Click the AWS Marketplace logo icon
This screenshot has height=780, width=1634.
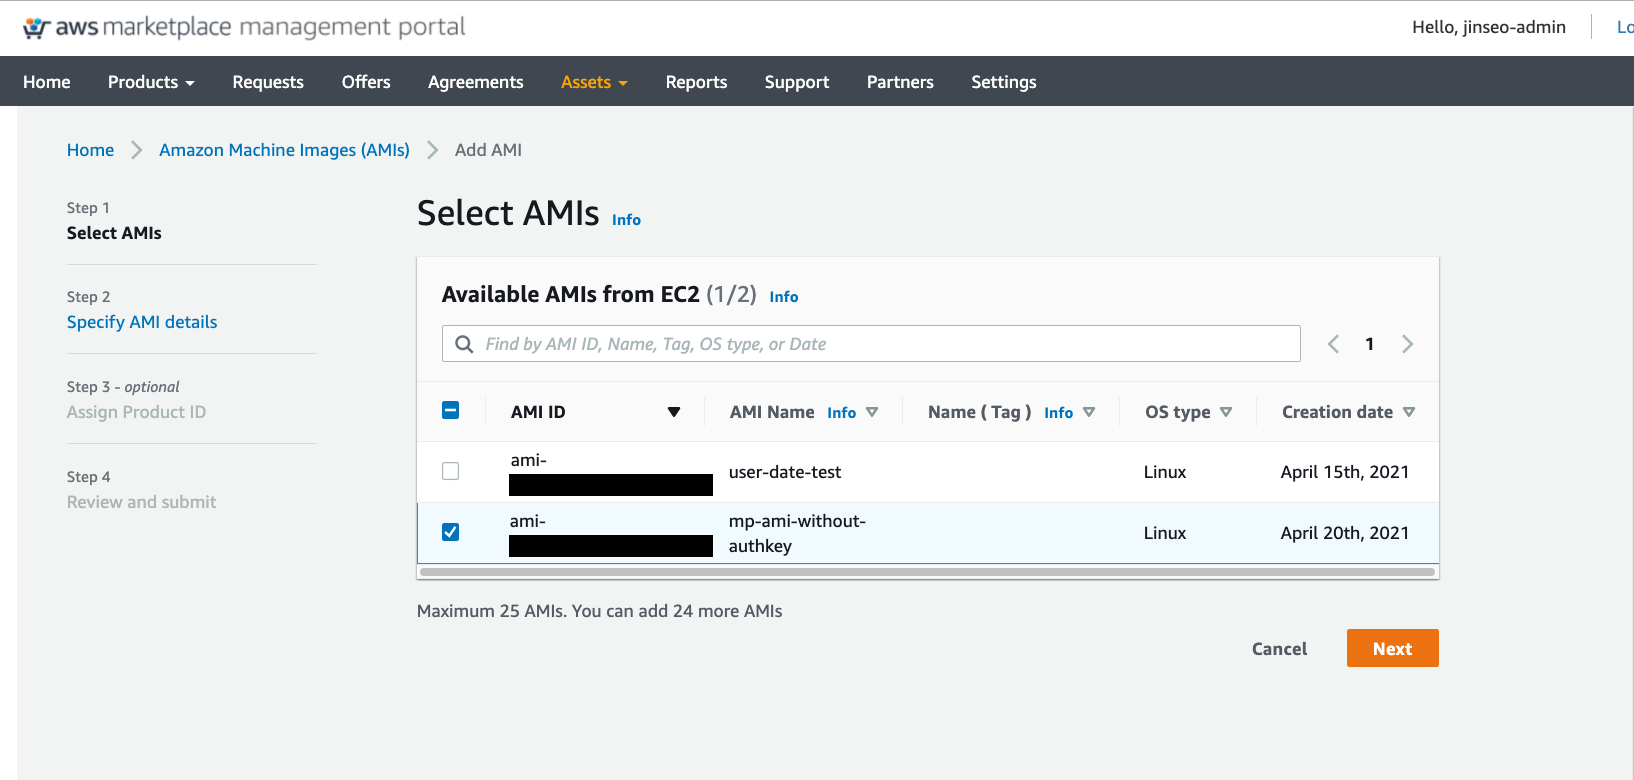36,28
